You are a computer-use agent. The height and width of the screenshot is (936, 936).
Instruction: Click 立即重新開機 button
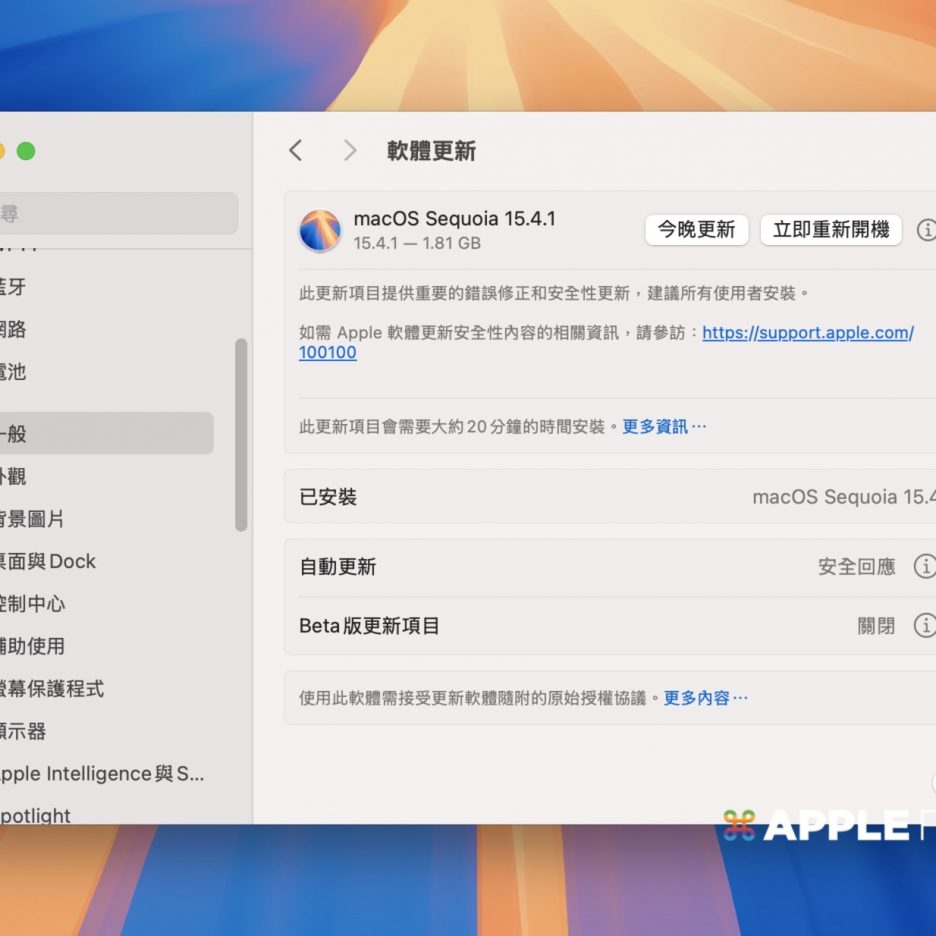[x=831, y=230]
